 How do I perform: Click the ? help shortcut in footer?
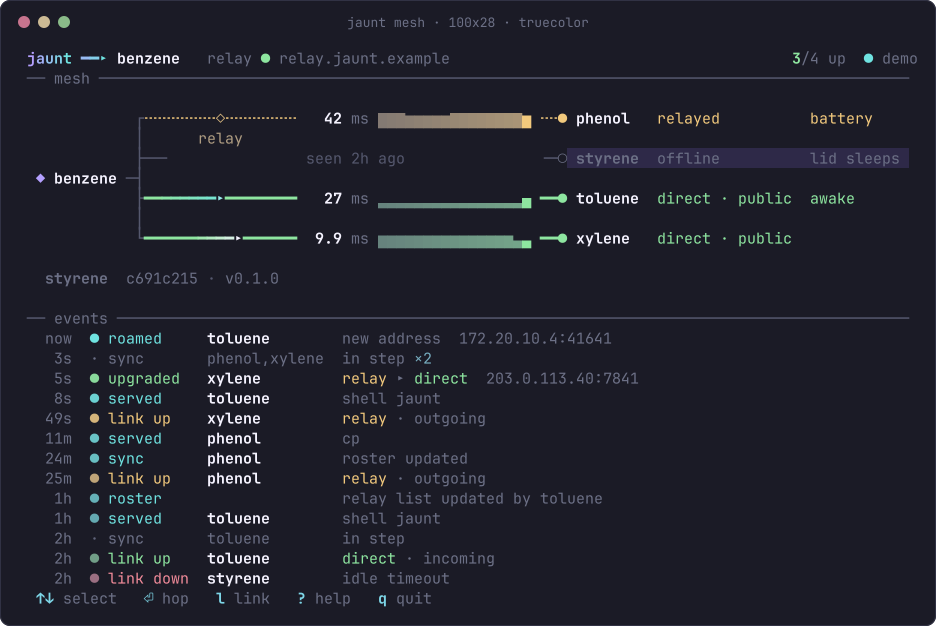pos(324,599)
